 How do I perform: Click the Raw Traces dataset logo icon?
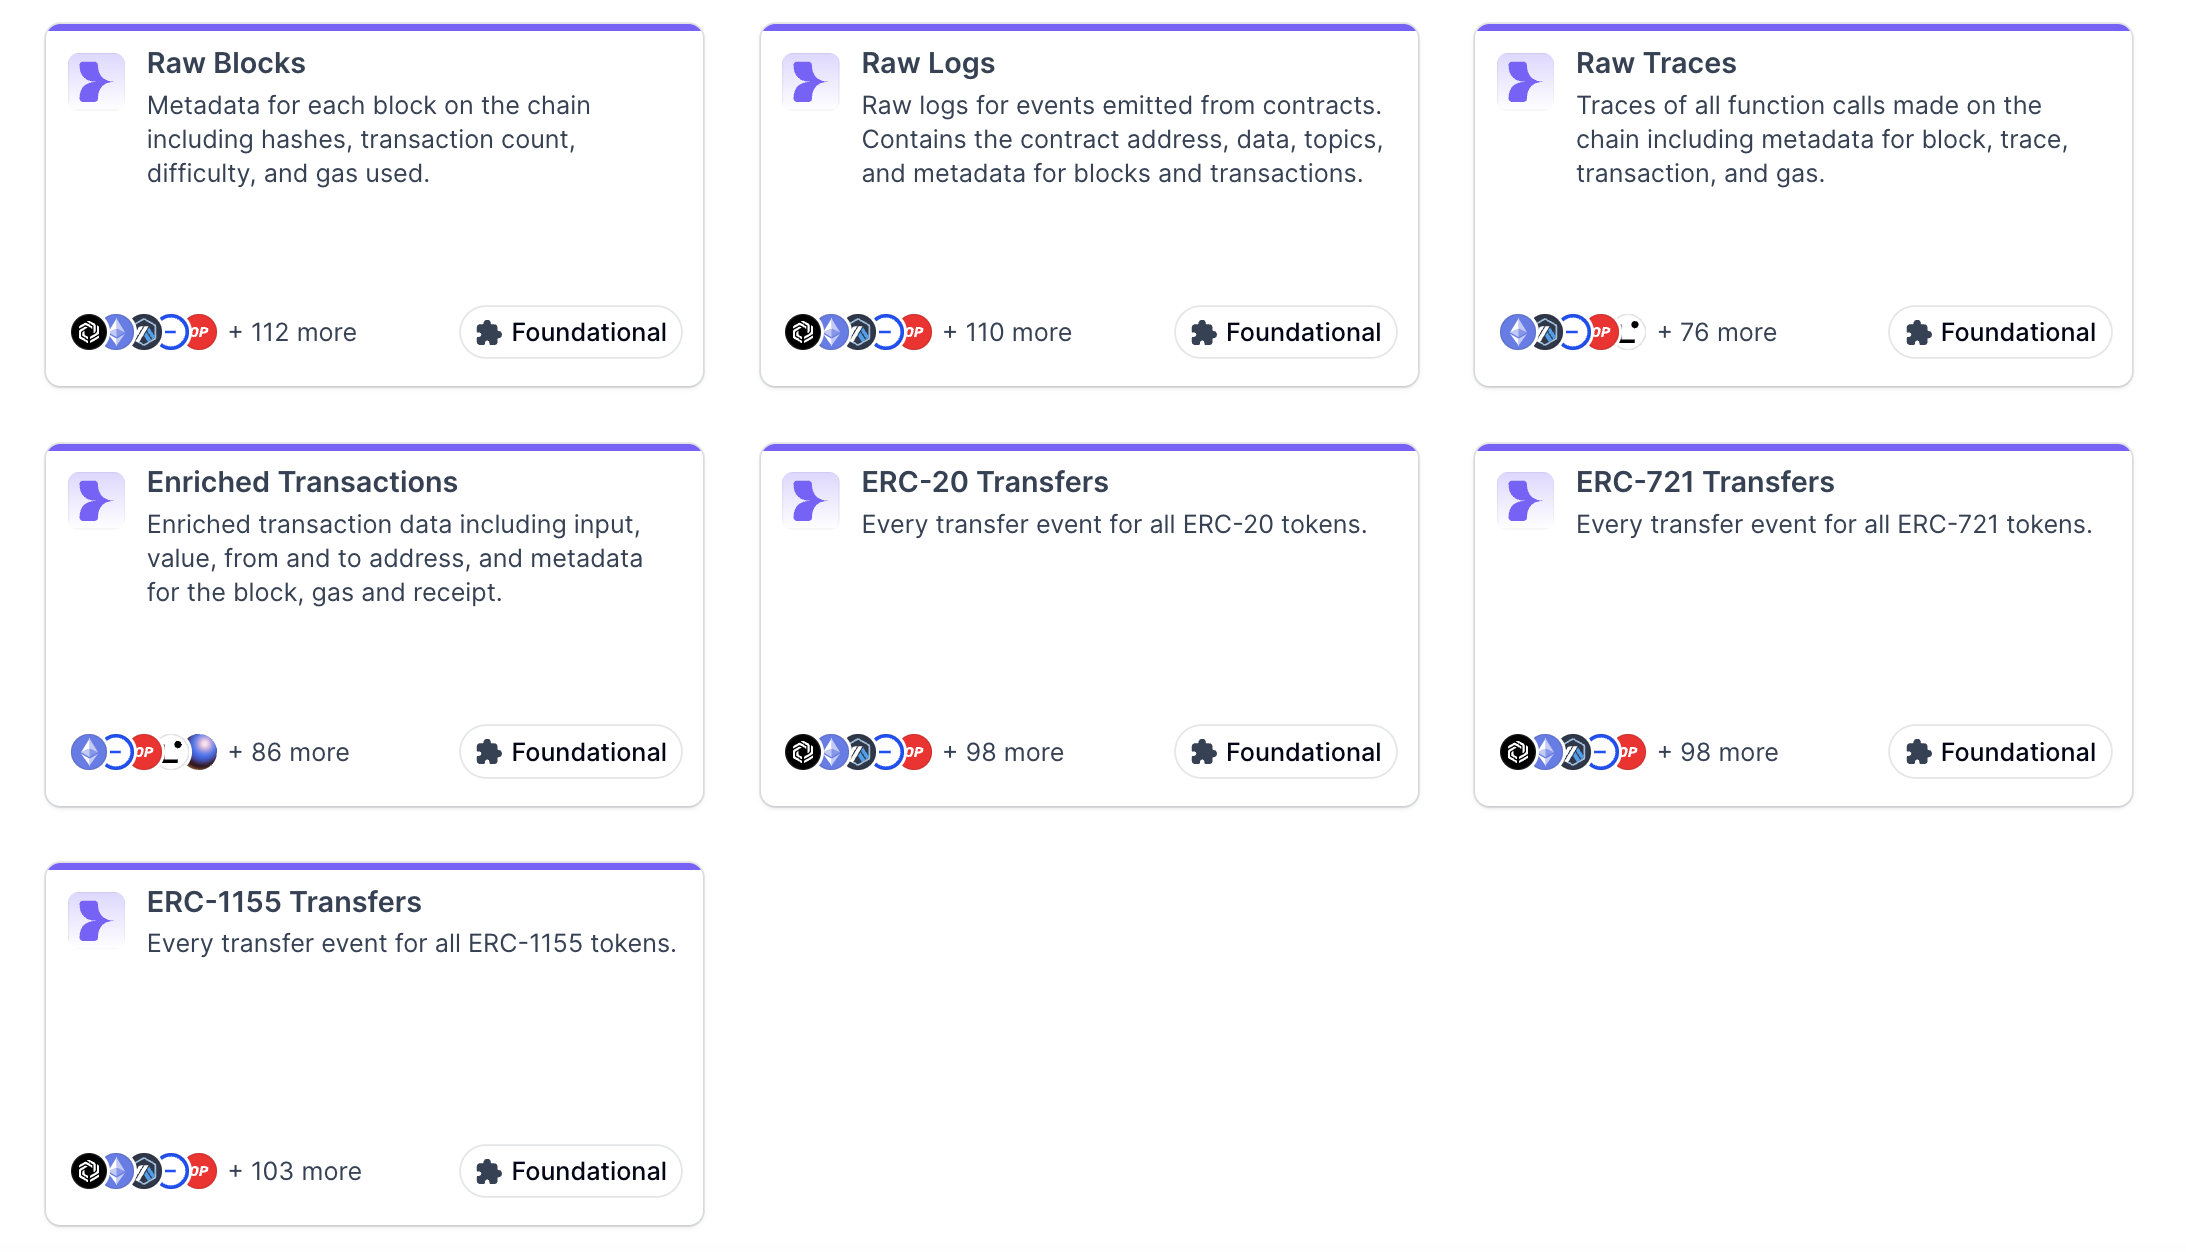tap(1525, 81)
